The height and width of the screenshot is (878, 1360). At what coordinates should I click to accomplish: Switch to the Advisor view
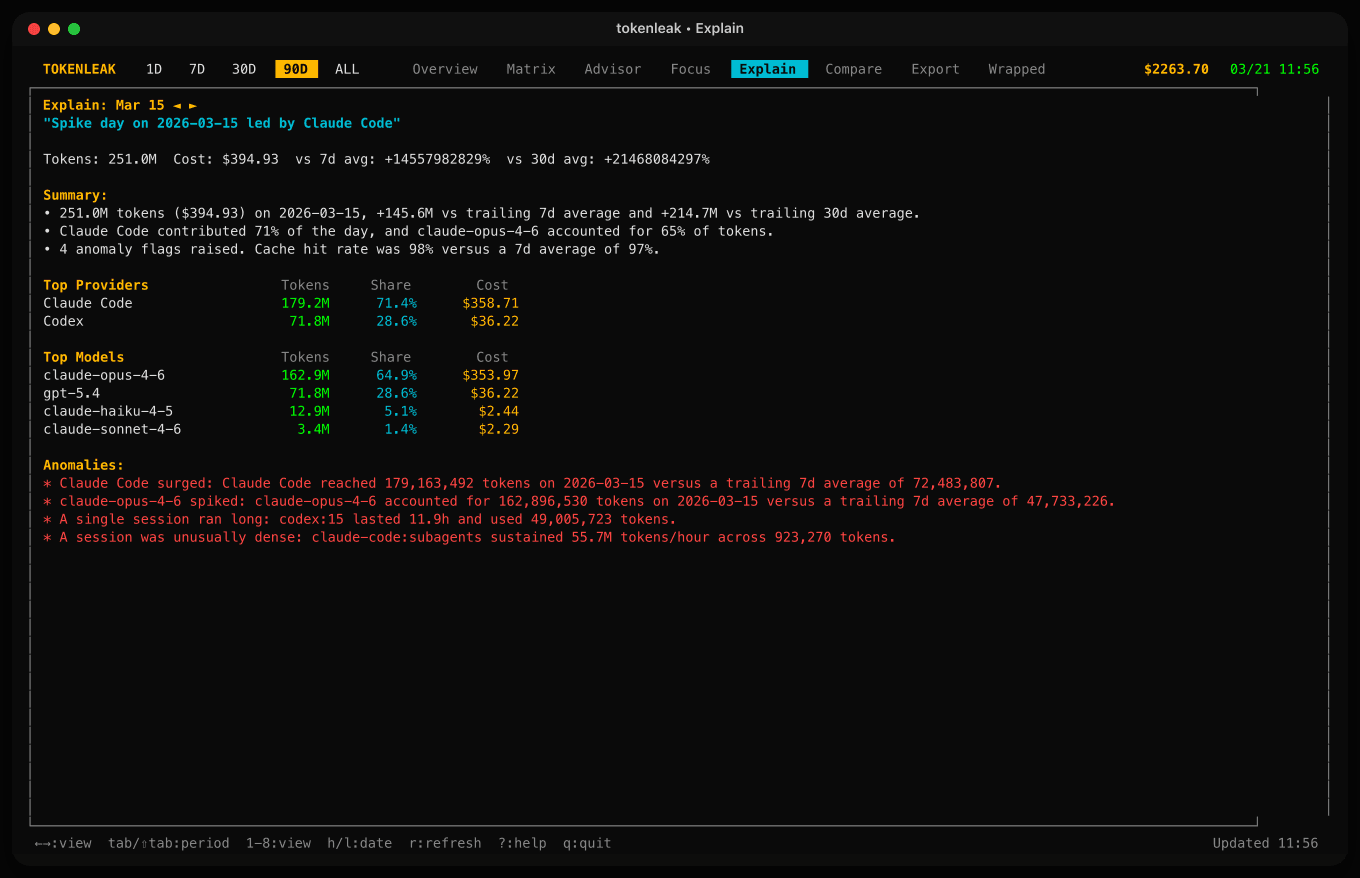point(613,69)
